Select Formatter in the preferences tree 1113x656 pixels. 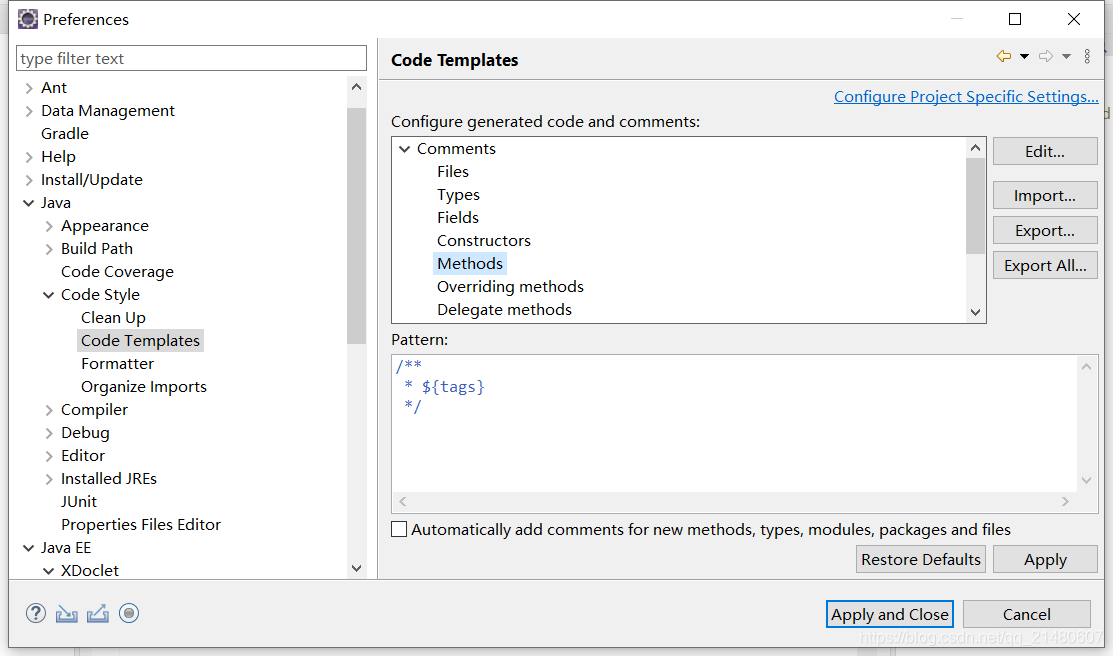[x=117, y=364]
